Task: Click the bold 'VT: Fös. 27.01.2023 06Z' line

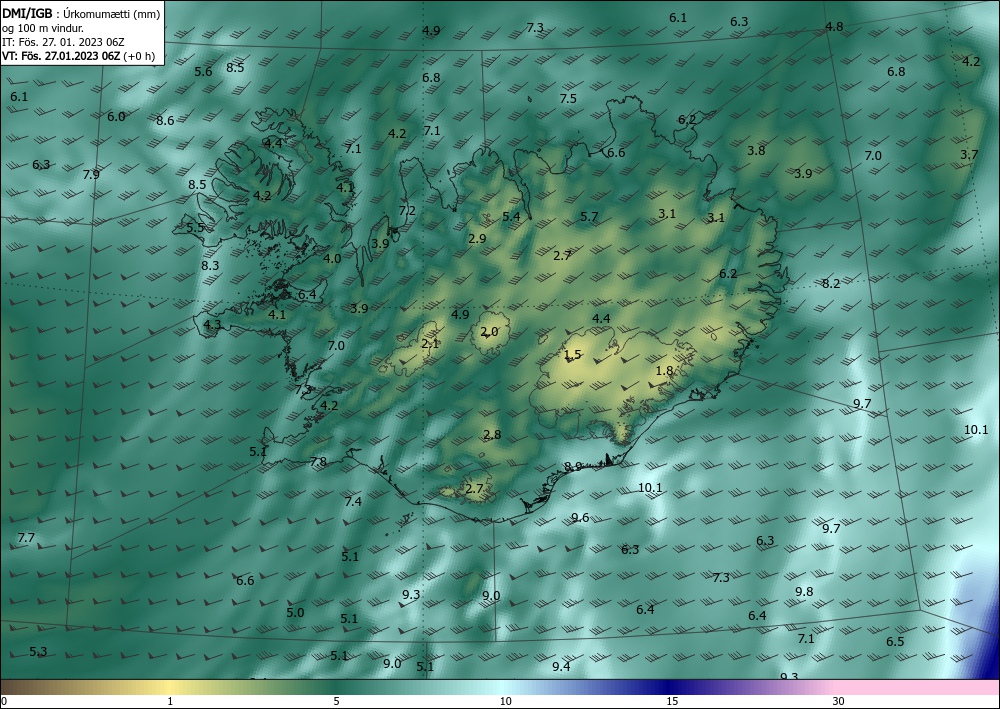Action: click(61, 55)
